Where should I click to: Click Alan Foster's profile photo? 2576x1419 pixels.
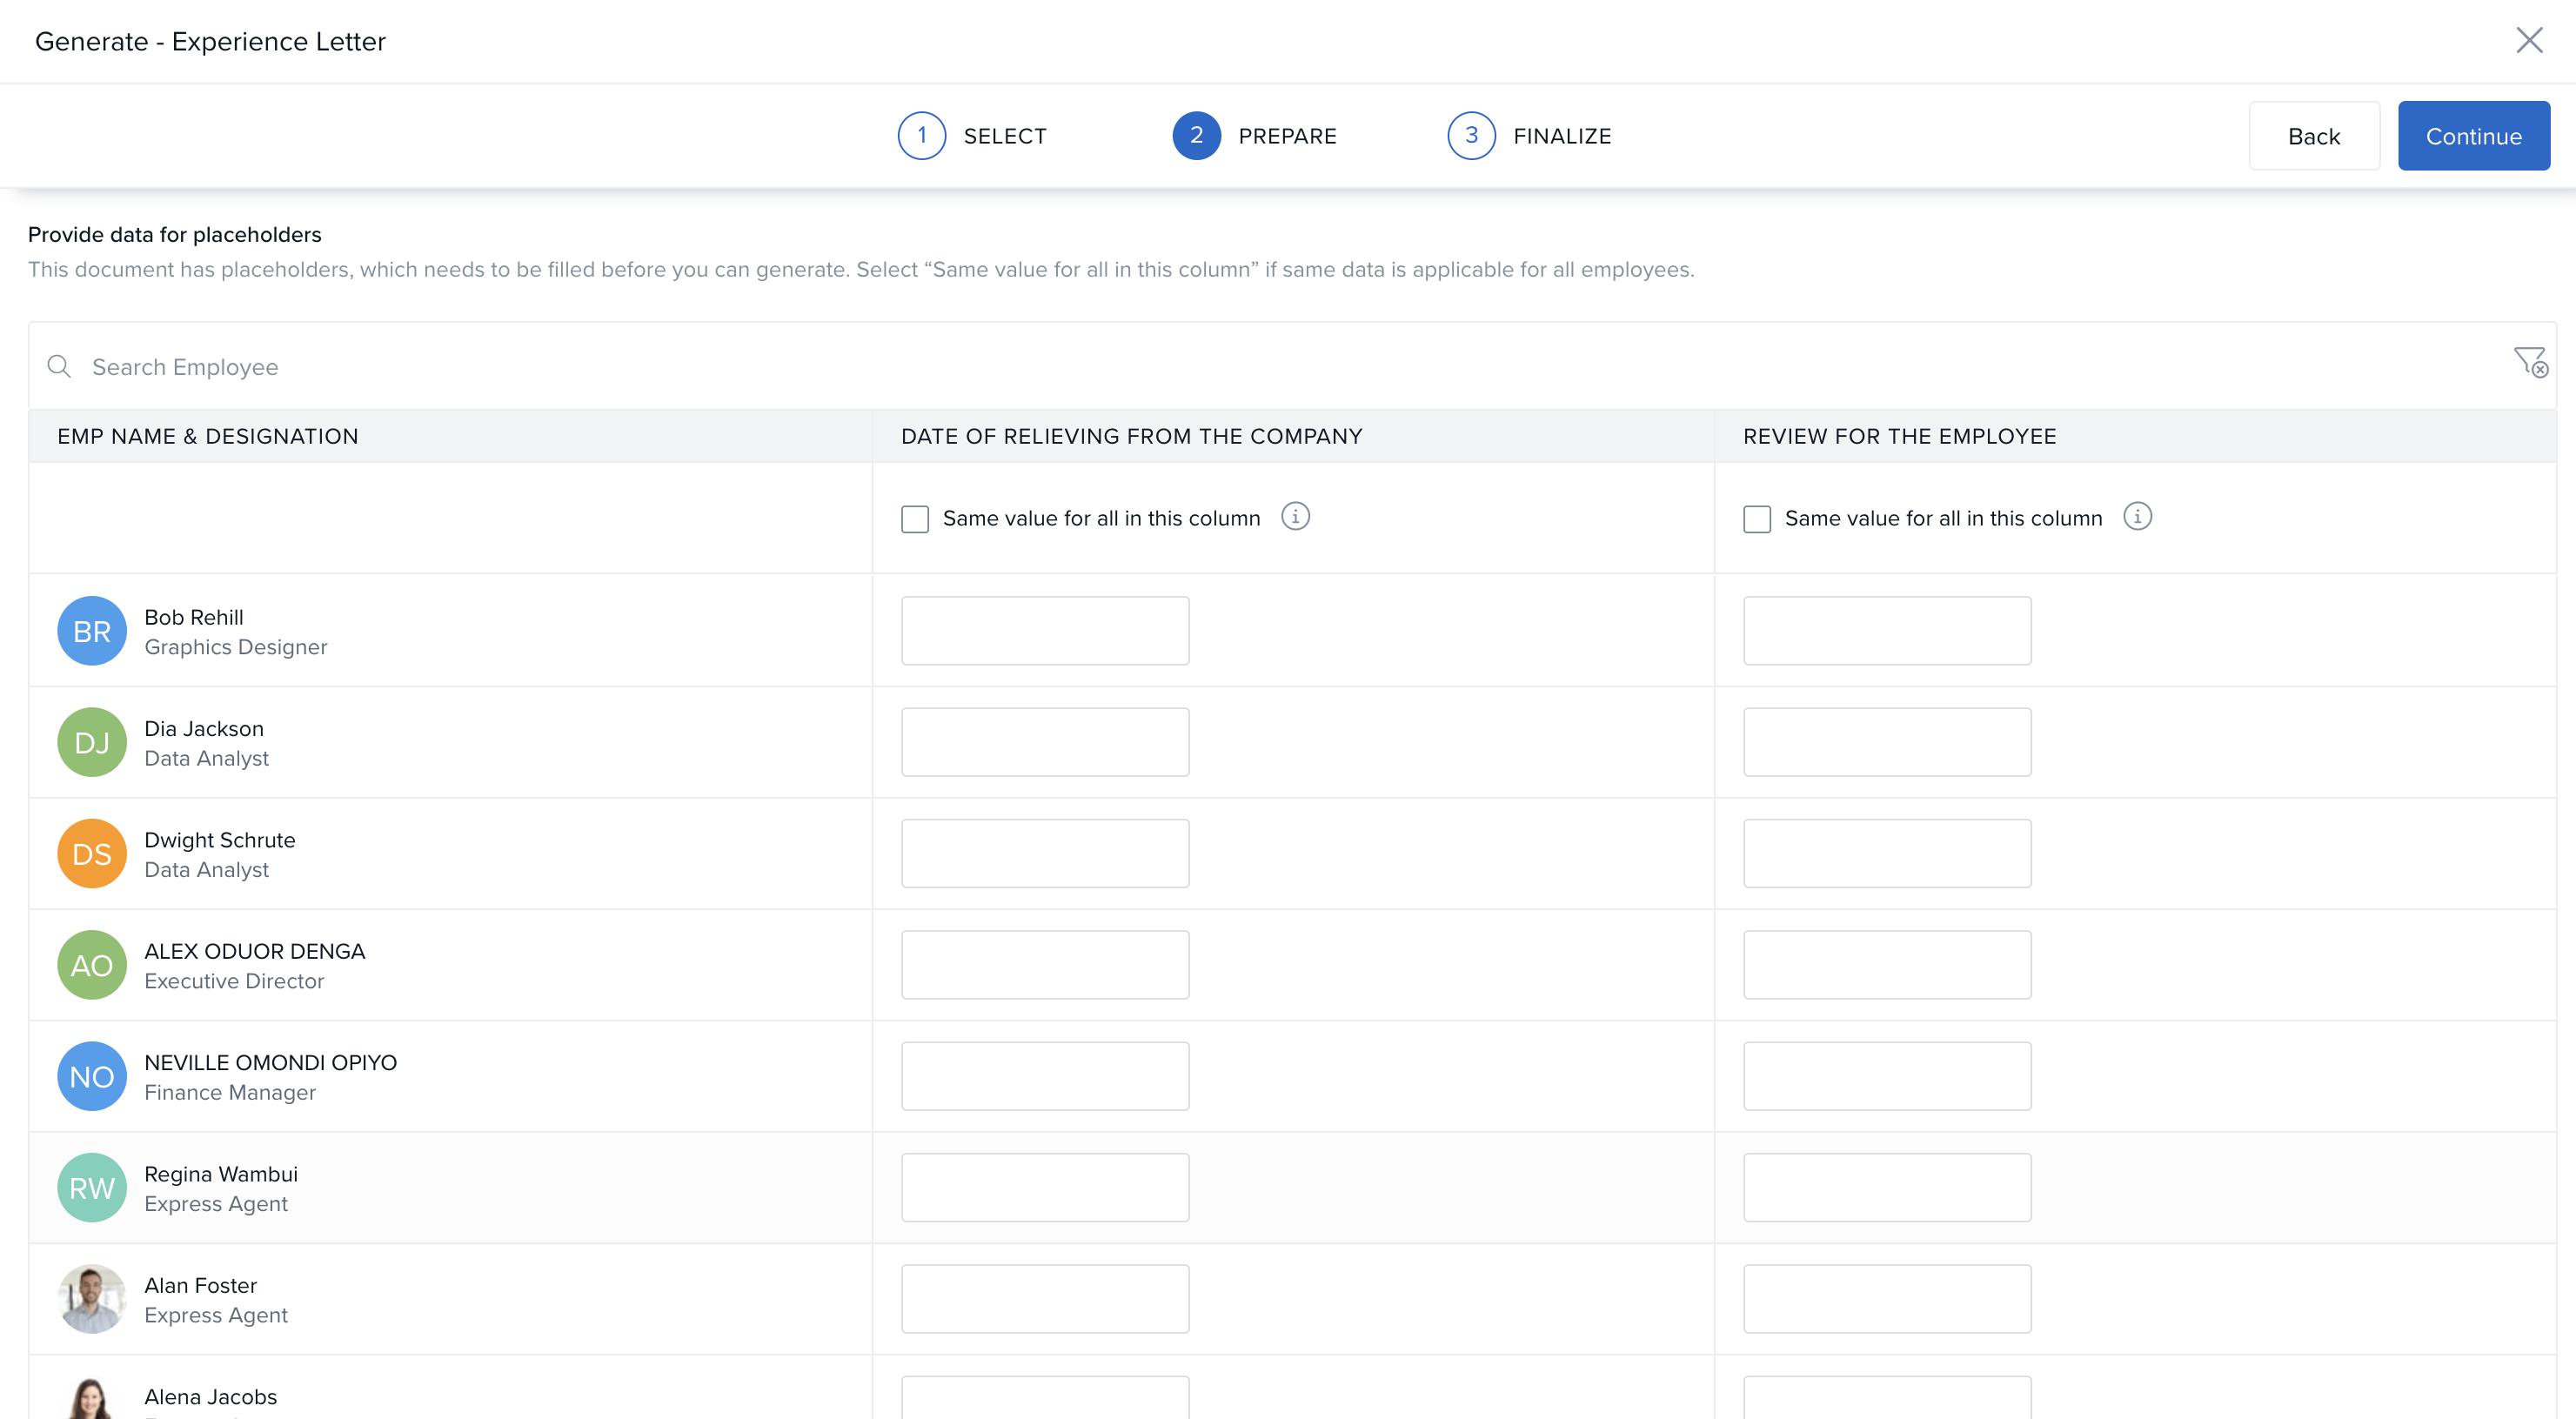pos(92,1299)
